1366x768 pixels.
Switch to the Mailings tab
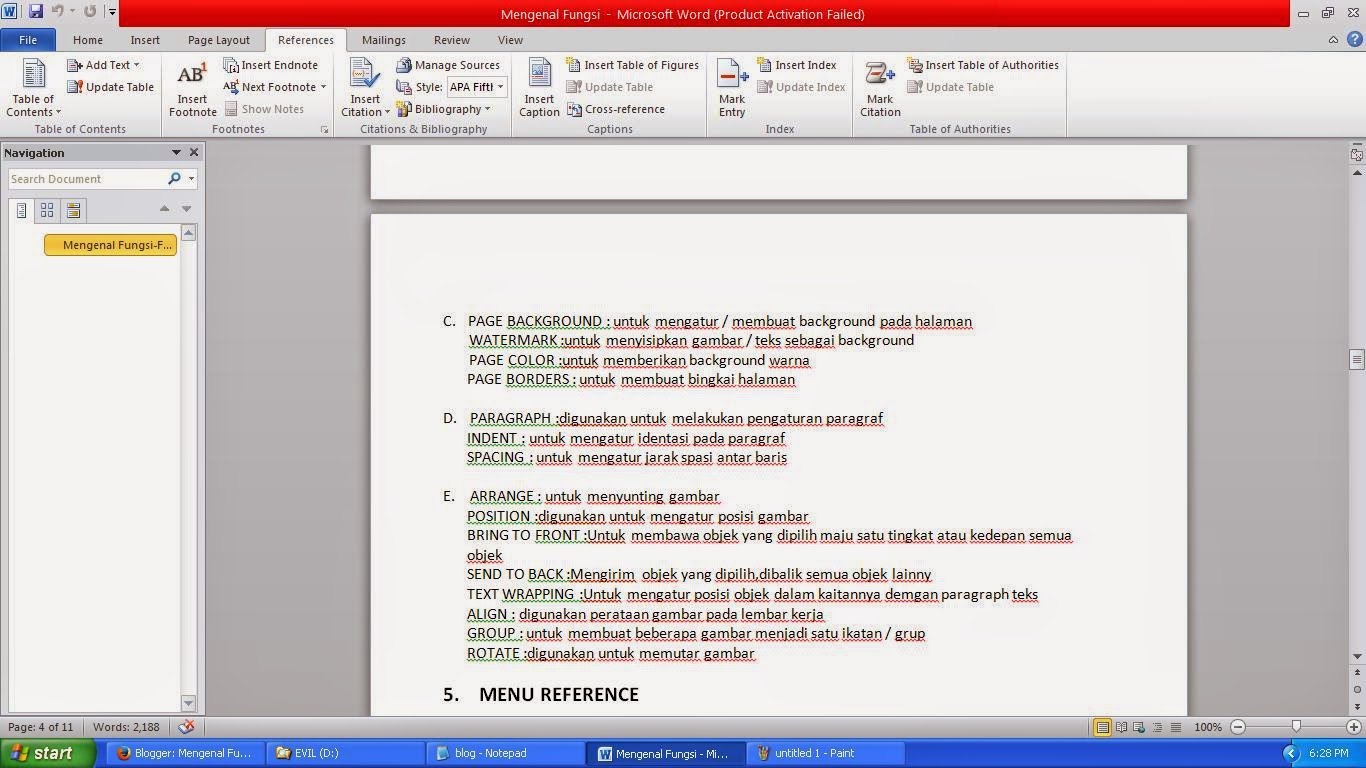click(x=383, y=40)
